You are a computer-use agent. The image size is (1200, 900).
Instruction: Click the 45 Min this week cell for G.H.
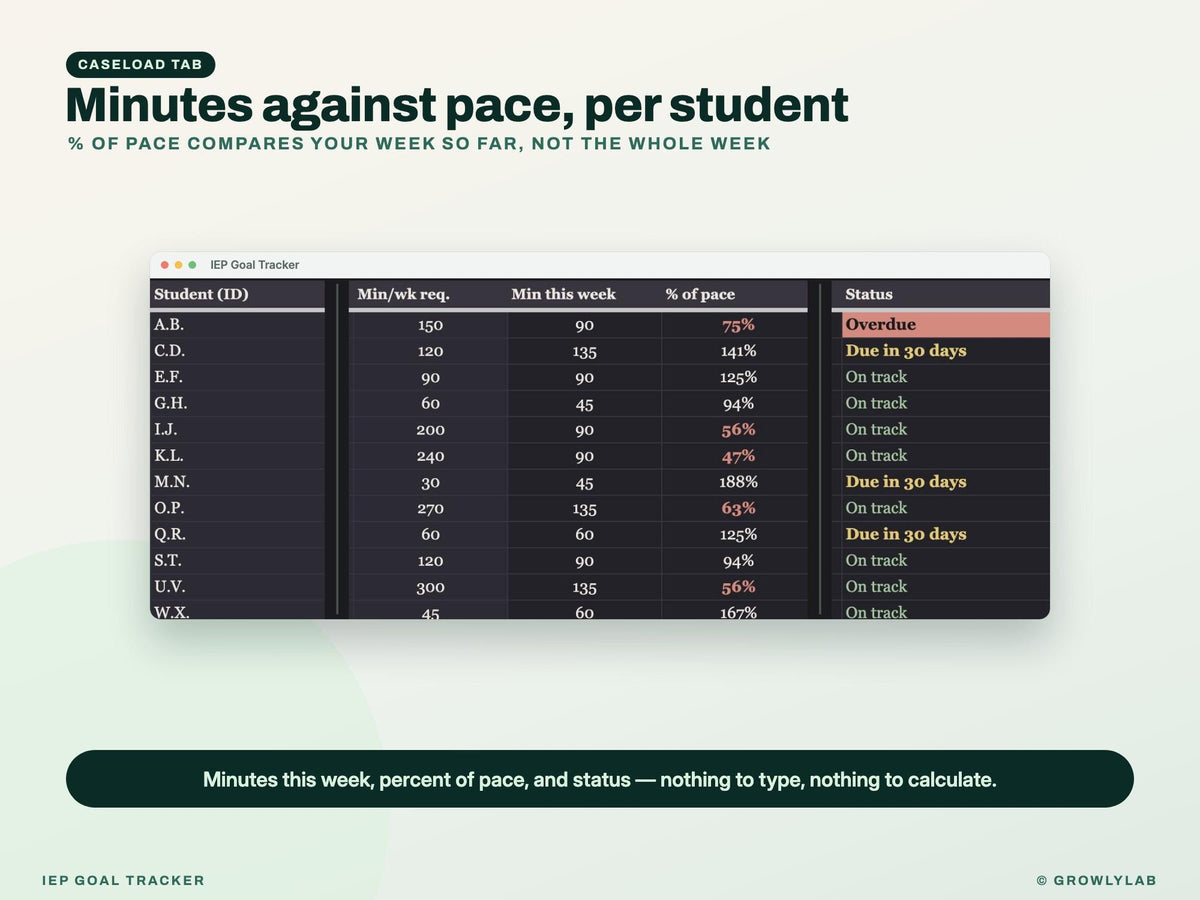coord(584,403)
